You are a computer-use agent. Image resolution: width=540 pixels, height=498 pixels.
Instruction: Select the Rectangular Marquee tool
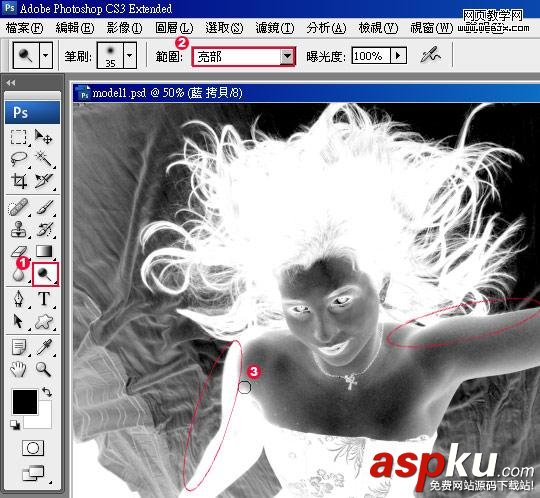click(x=19, y=137)
